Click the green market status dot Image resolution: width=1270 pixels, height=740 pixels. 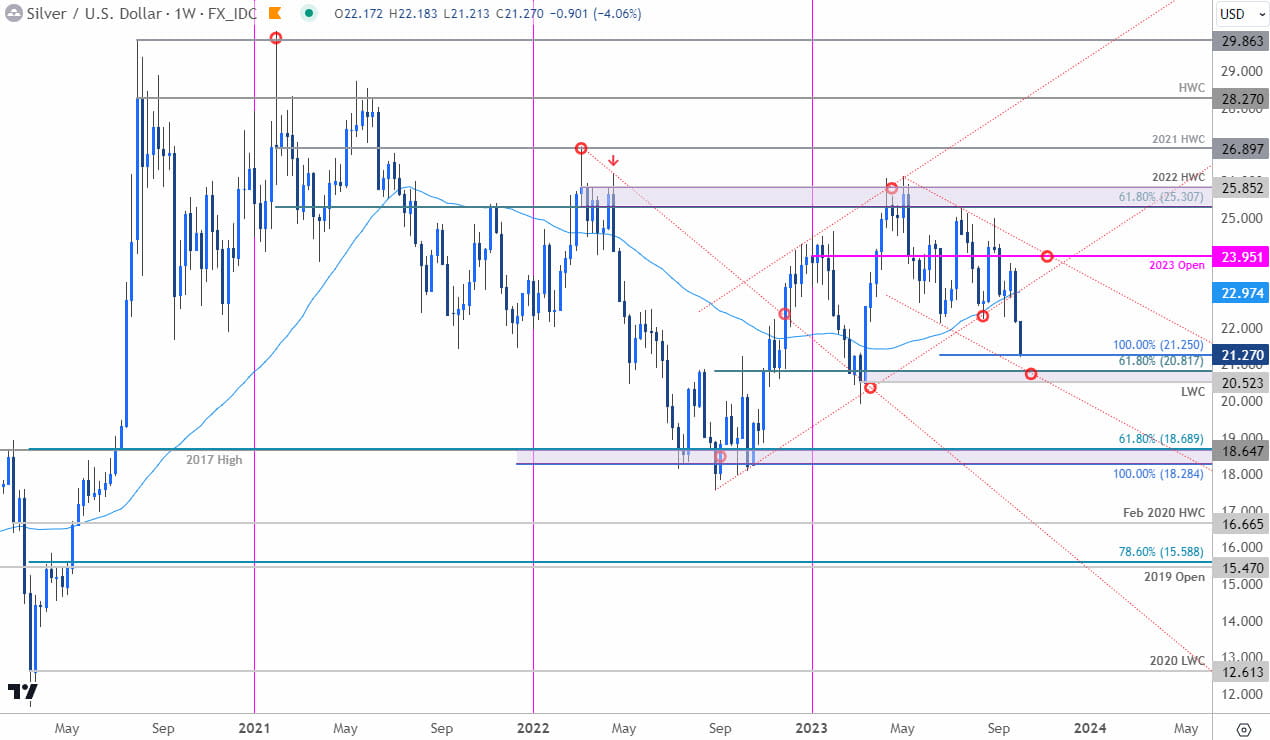coord(310,14)
